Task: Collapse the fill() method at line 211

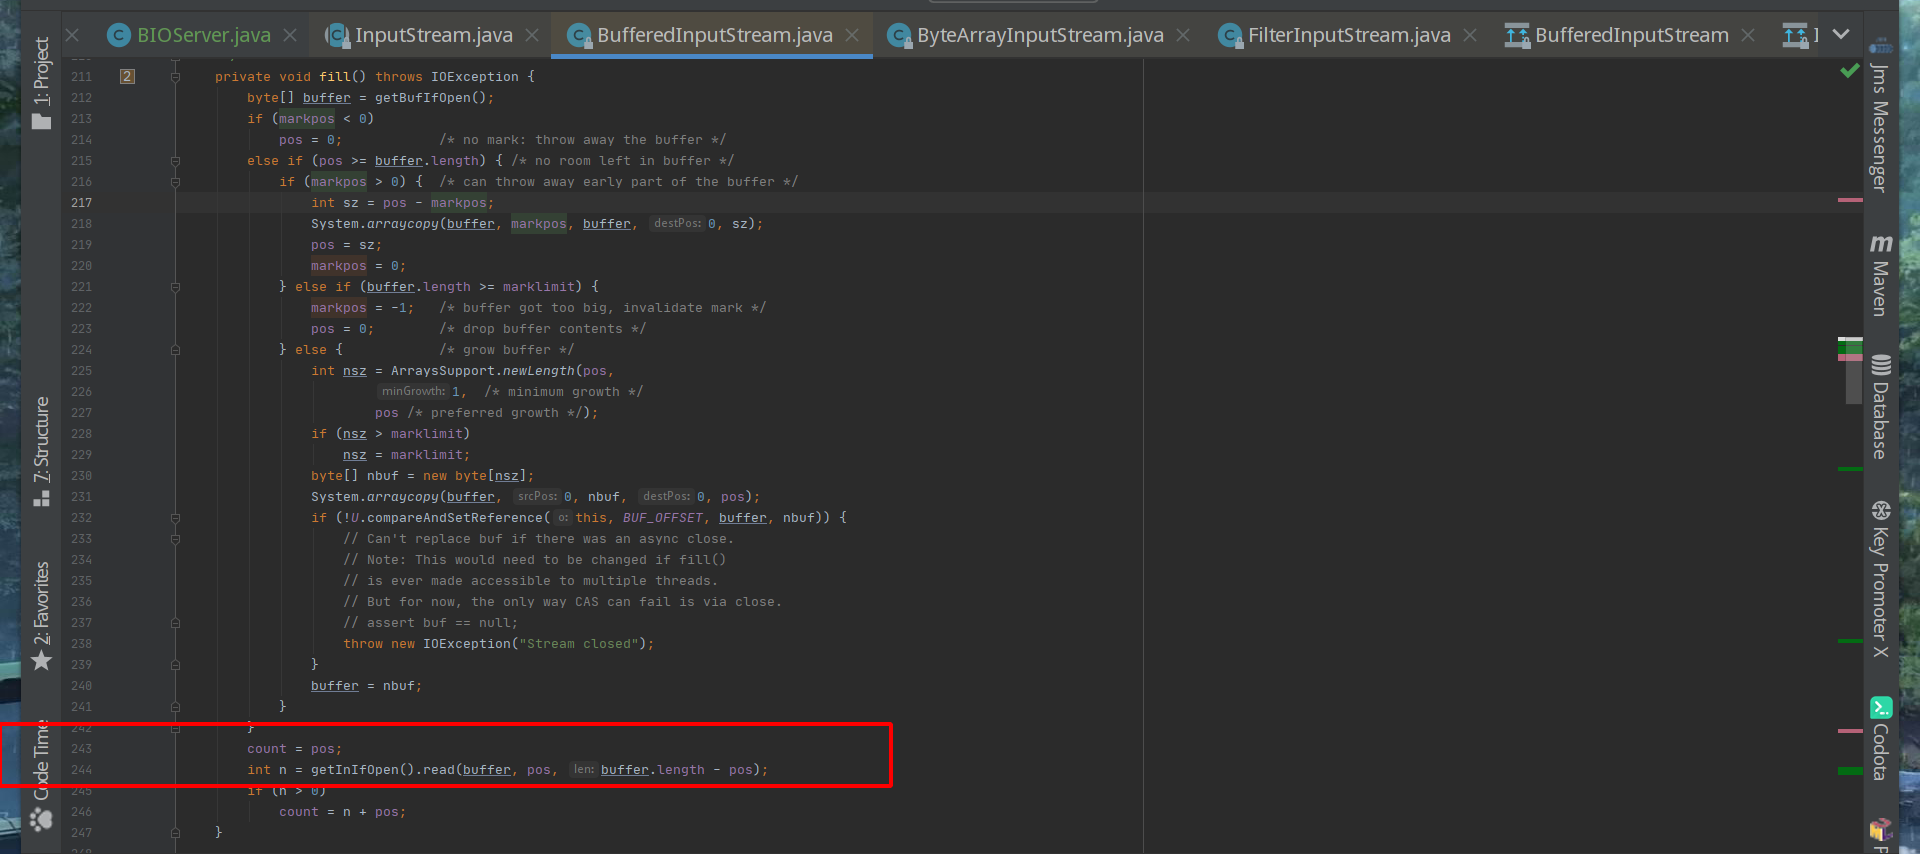Action: [175, 76]
